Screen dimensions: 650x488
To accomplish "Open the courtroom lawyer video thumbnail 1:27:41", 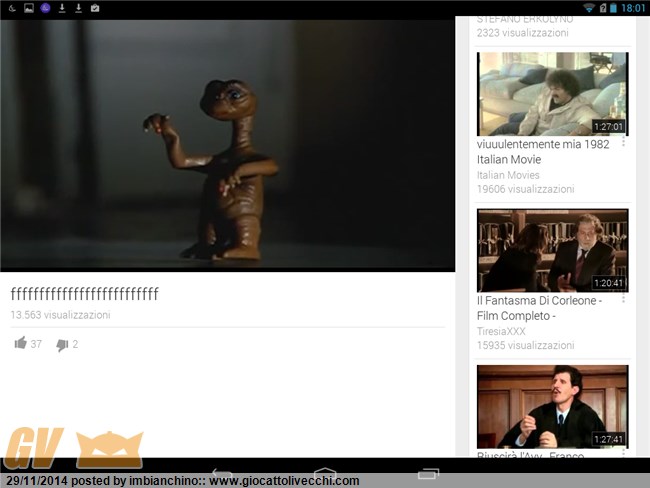I will (553, 407).
